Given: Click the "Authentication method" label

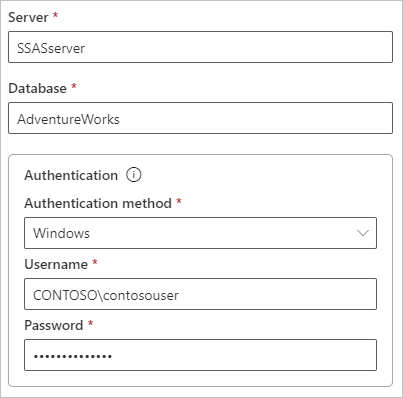Looking at the screenshot, I should 98,203.
